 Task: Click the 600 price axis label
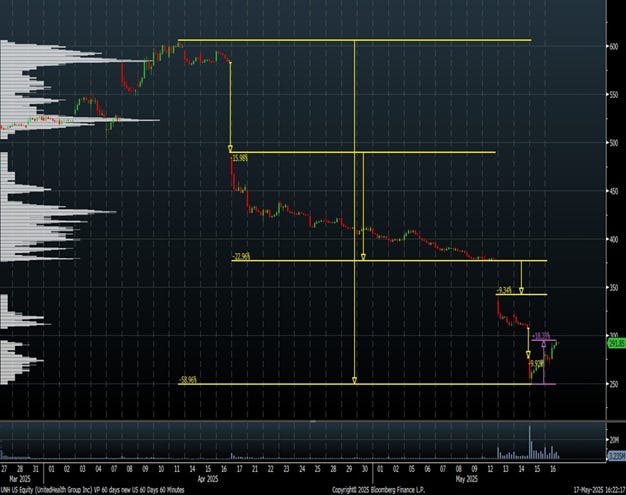613,47
